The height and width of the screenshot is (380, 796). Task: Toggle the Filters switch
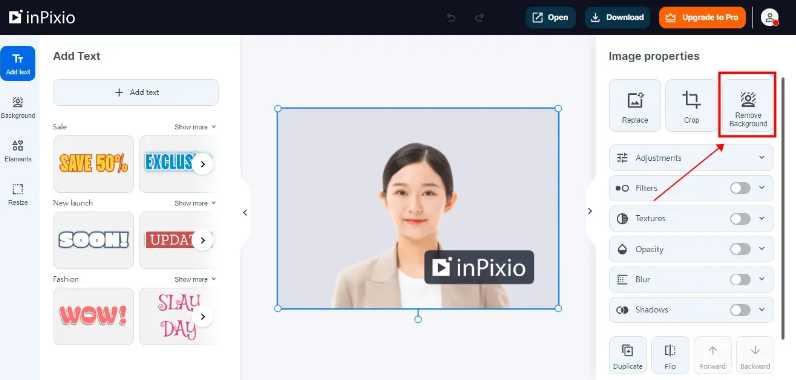click(740, 188)
